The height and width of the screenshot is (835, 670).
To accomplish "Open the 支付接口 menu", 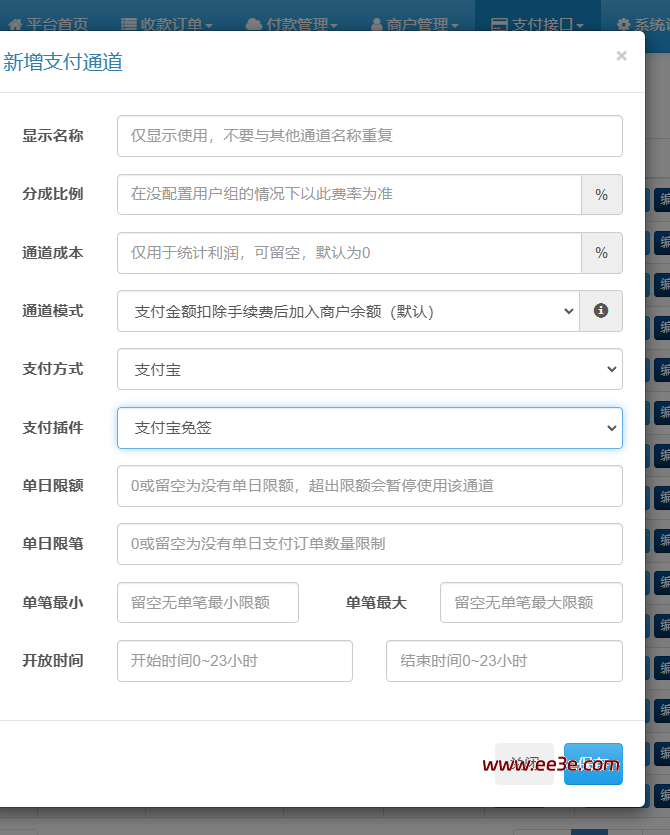I will point(536,24).
